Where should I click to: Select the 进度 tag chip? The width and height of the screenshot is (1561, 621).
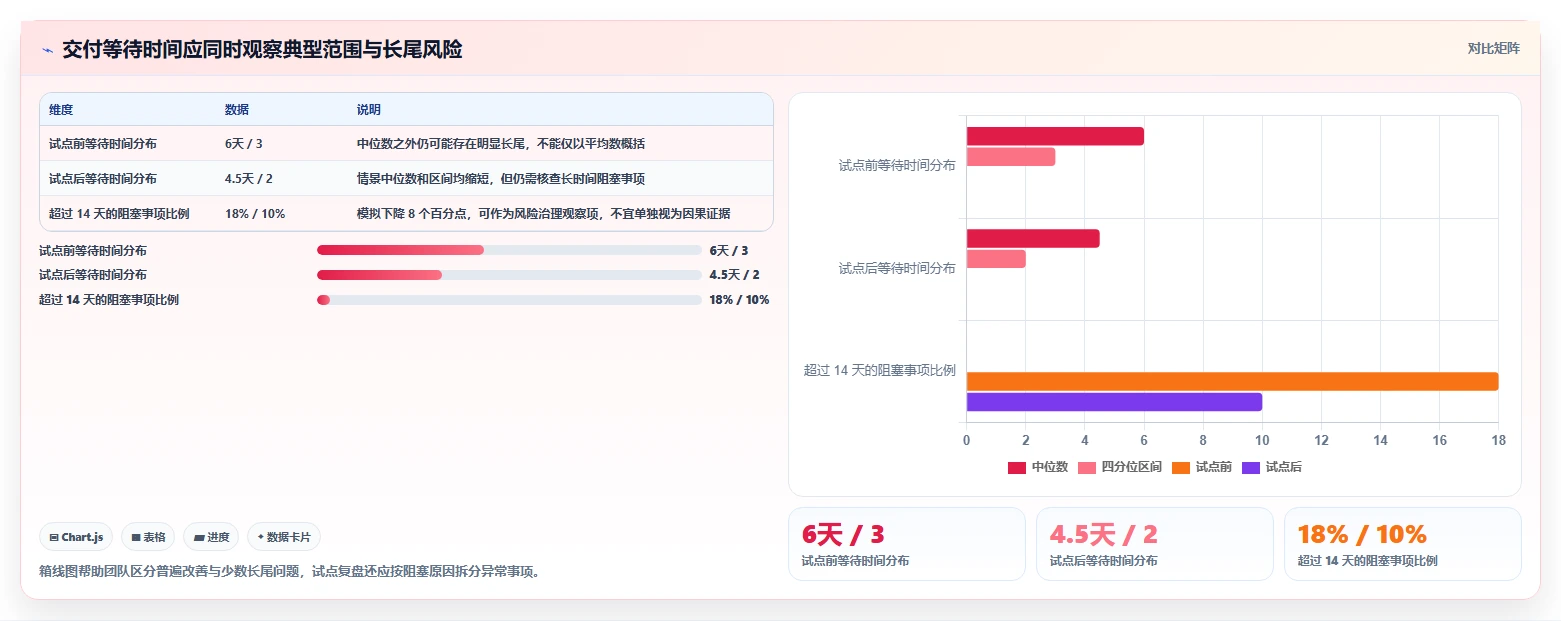[211, 537]
